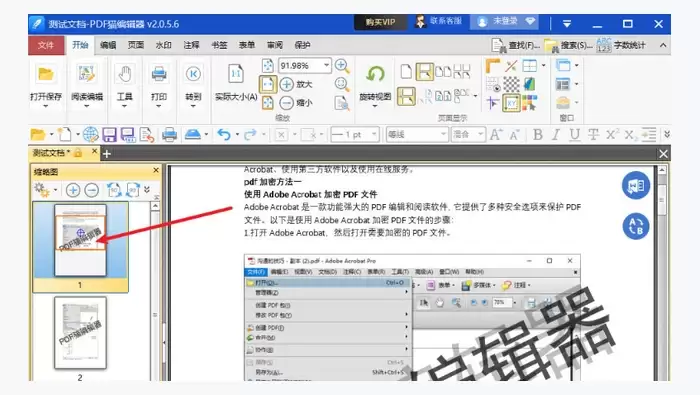The image size is (700, 395).
Task: Click the blue scanner icon
Action: (x=193, y=134)
